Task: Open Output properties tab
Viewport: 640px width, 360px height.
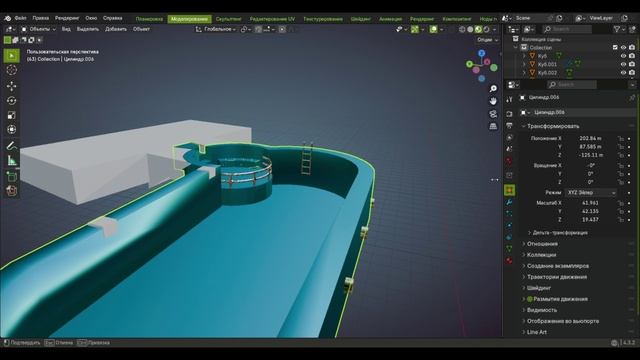Action: 509,125
